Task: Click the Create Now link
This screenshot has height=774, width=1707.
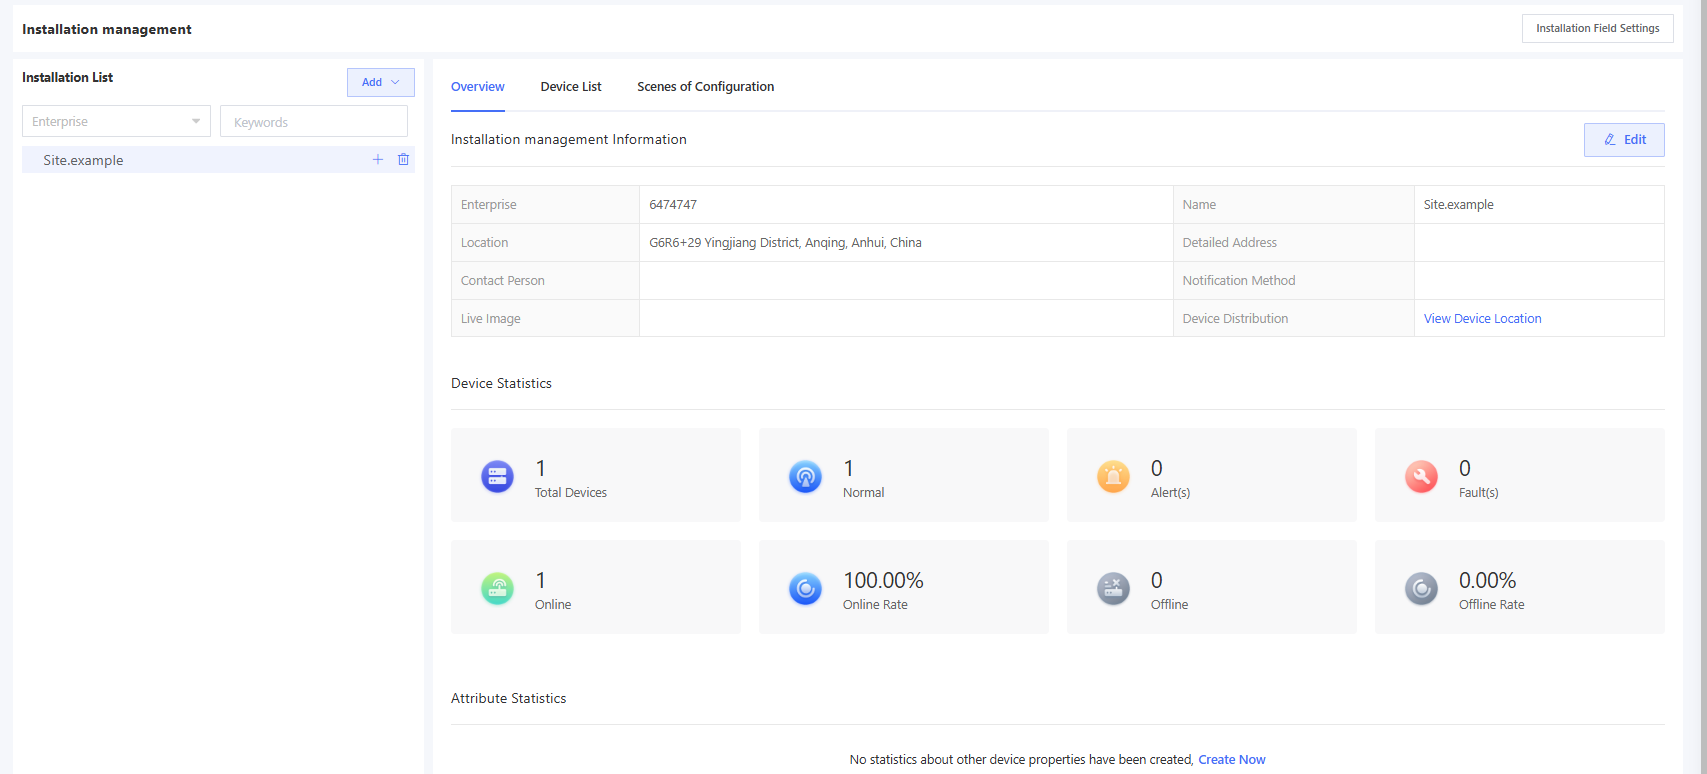Action: [x=1231, y=760]
